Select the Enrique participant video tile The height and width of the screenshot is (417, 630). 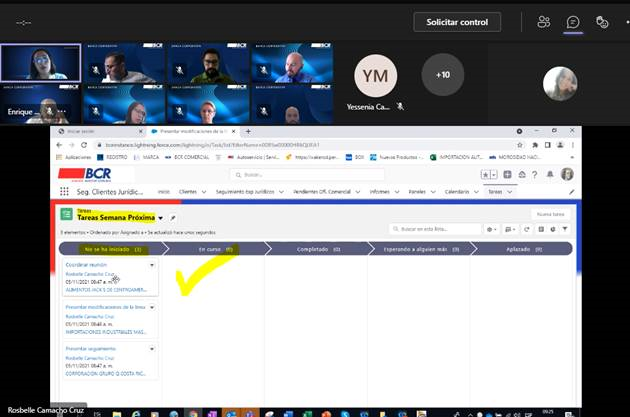click(x=41, y=104)
